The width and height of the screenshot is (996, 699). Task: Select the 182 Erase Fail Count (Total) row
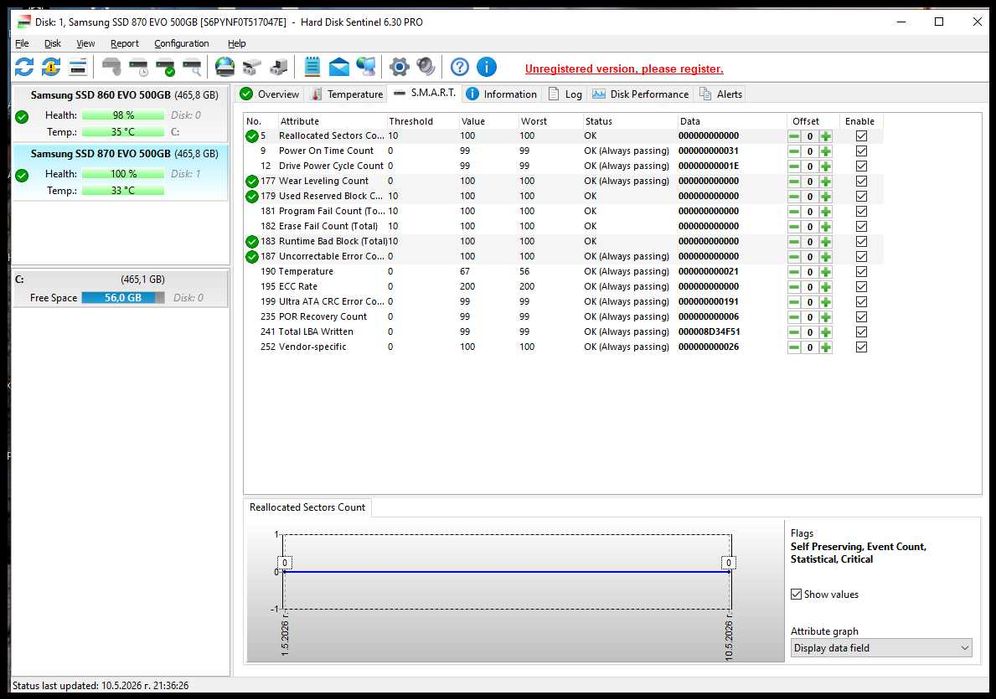pyautogui.click(x=563, y=226)
